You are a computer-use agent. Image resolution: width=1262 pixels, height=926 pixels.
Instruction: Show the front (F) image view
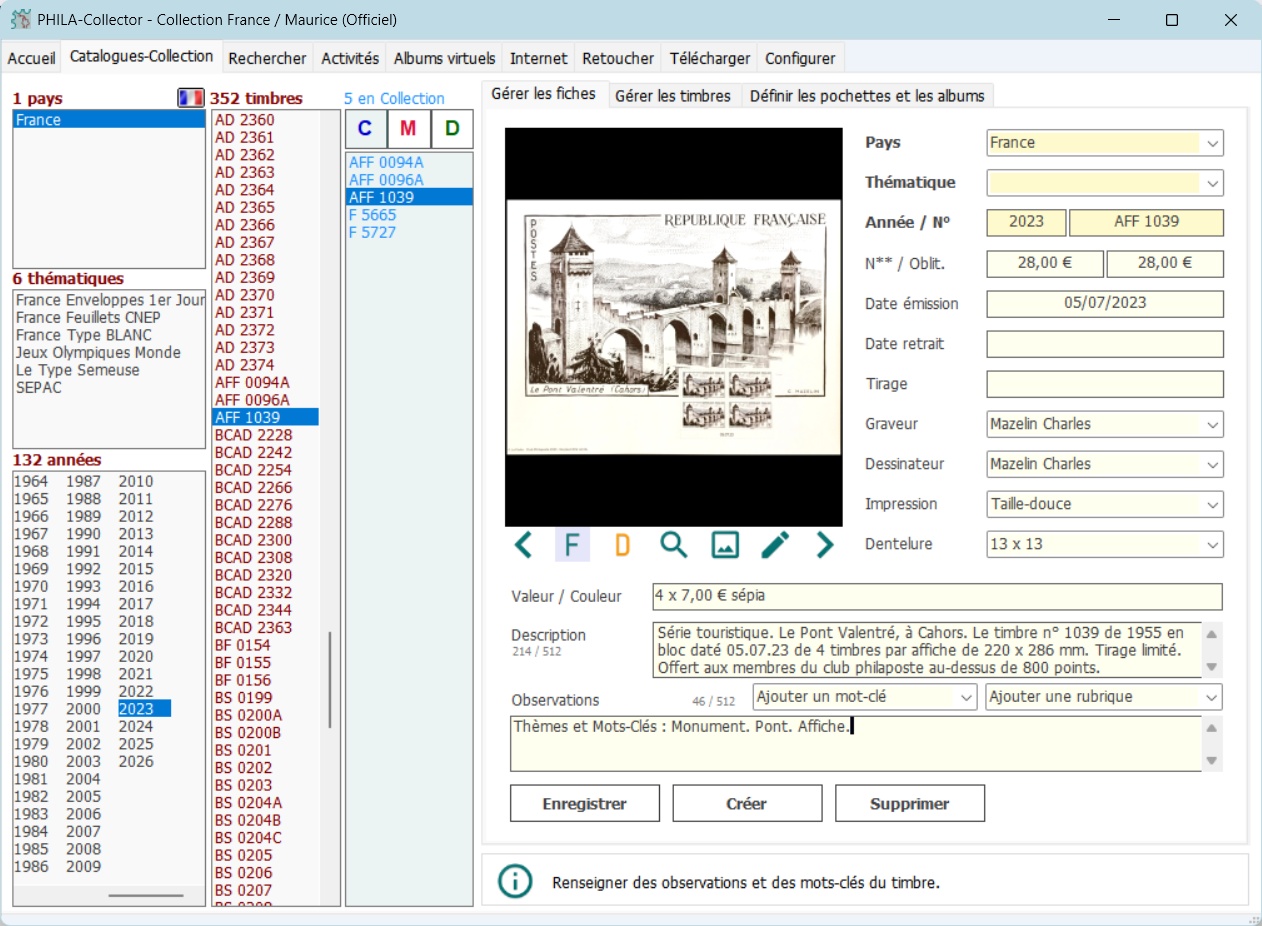coord(572,545)
